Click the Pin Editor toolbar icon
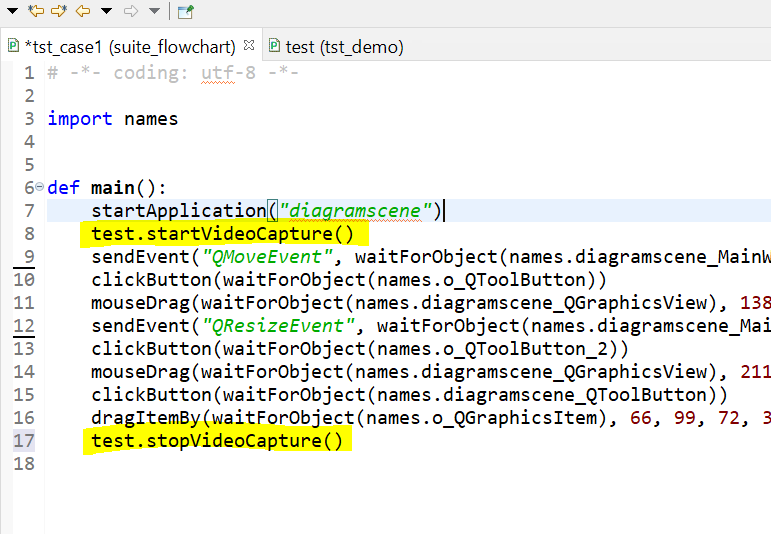This screenshot has height=534, width=771. click(185, 12)
